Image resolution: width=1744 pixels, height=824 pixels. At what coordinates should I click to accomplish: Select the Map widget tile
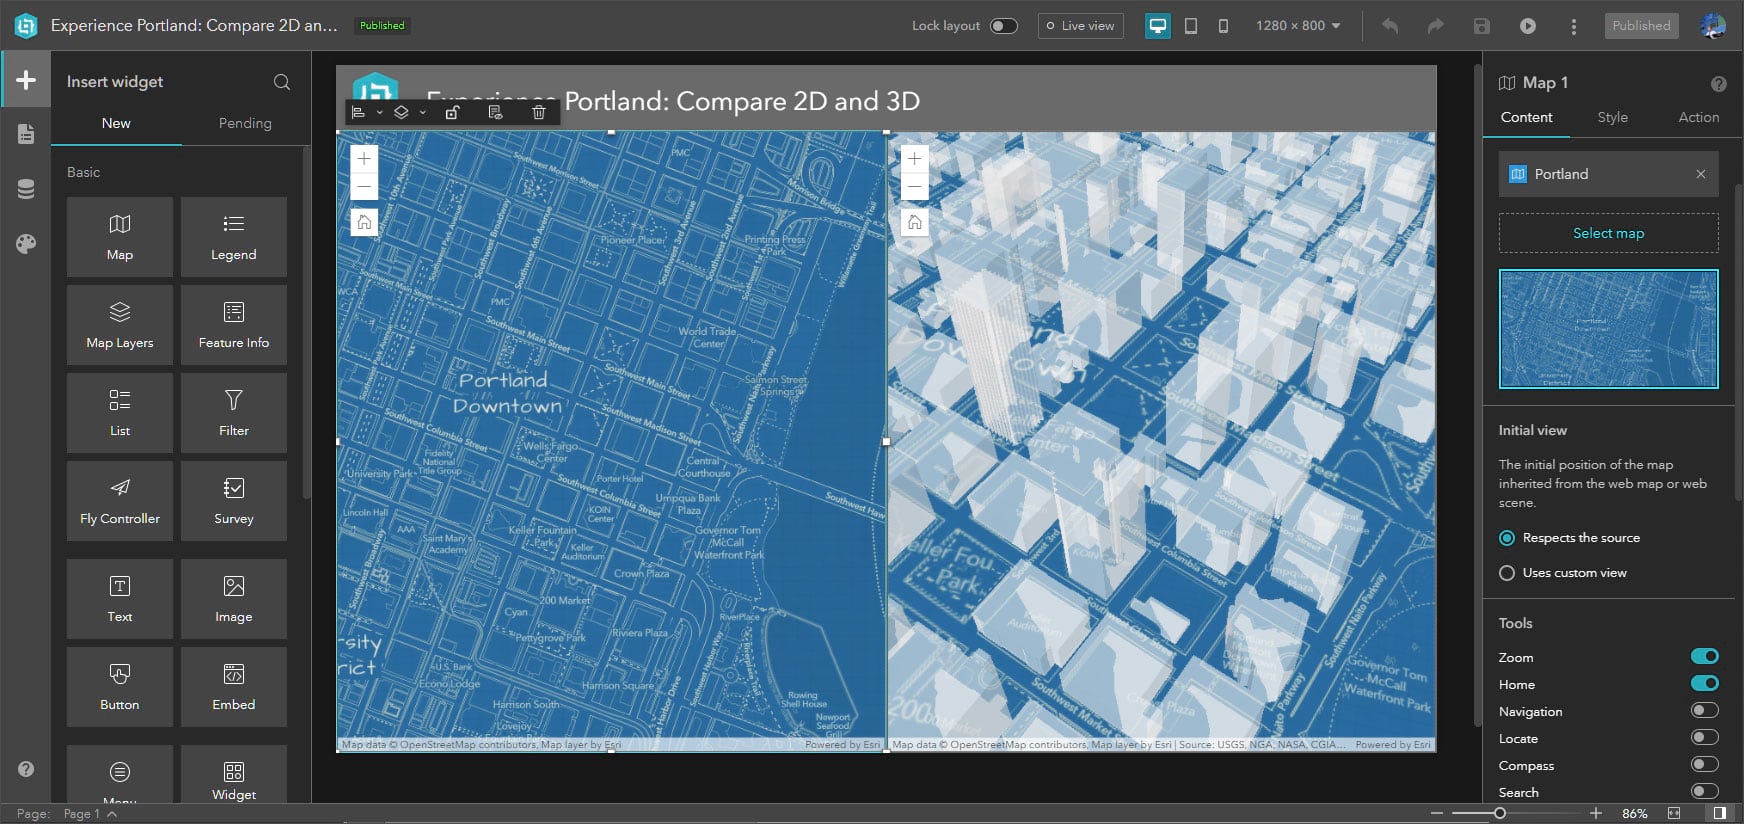(x=120, y=237)
